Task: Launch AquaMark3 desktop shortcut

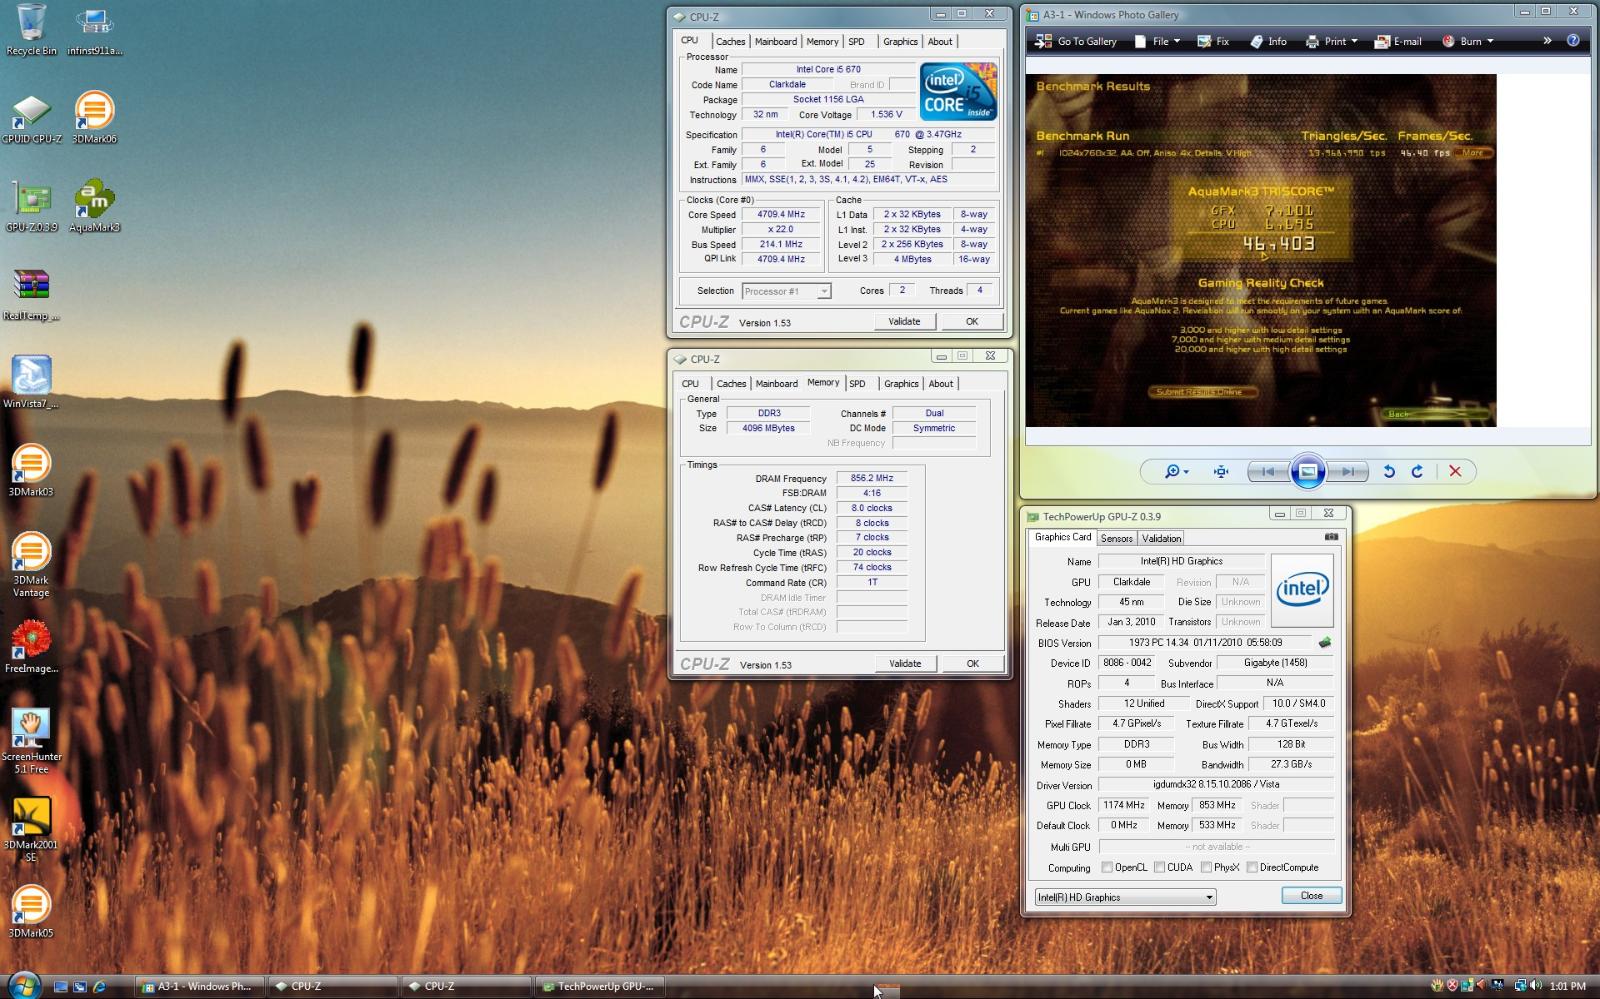Action: [x=94, y=206]
